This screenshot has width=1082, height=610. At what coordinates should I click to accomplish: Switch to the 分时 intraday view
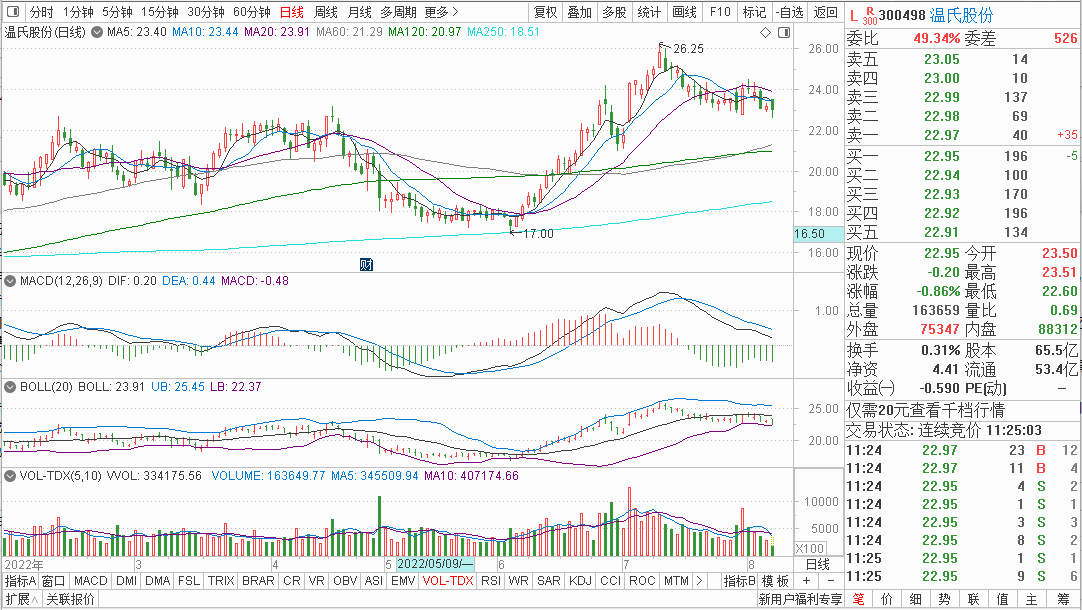(41, 12)
